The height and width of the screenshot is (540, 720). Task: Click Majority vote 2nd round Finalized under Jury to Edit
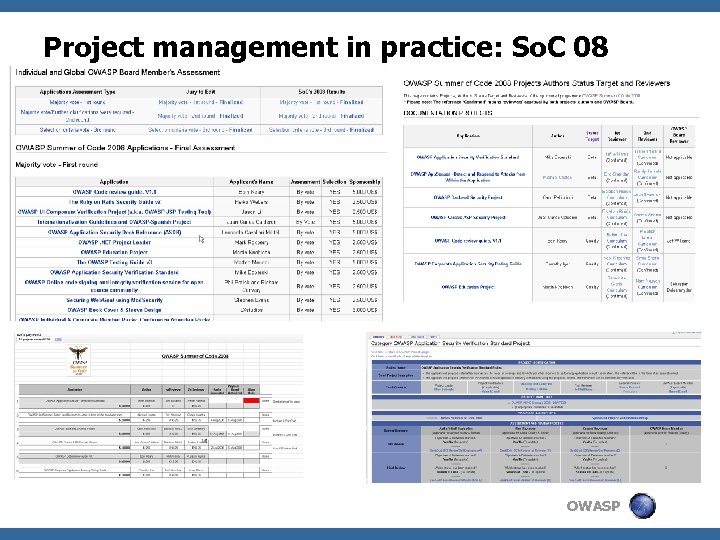[201, 116]
